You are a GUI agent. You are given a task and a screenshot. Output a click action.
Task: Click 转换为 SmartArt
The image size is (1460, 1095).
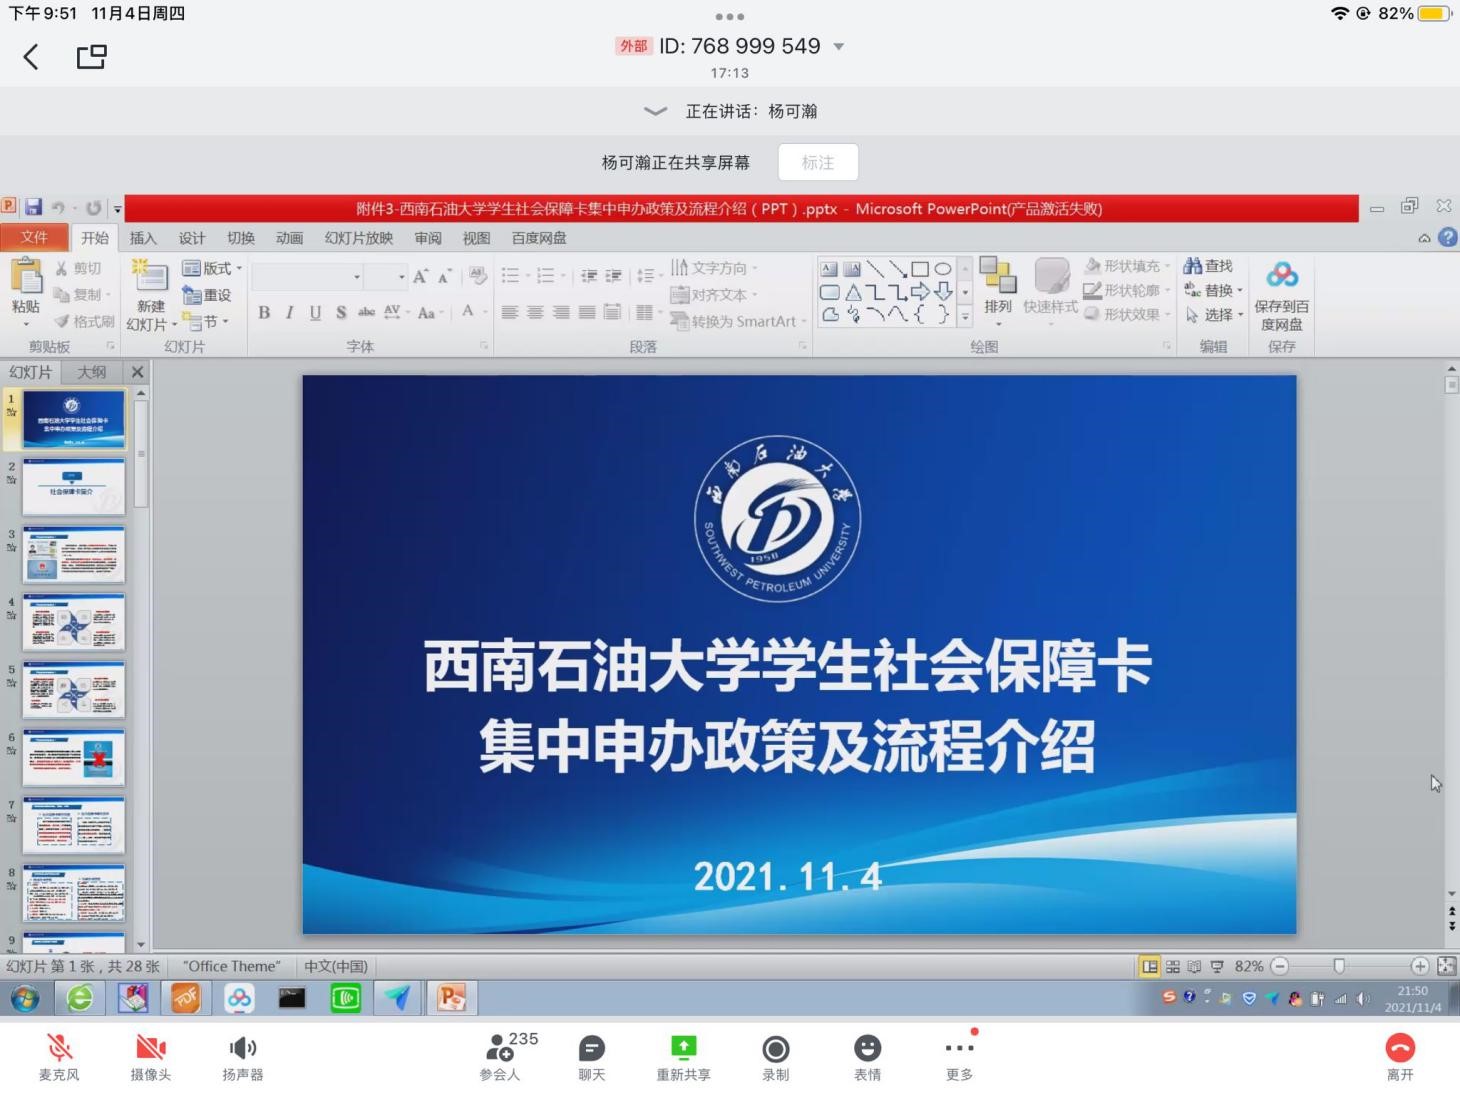737,321
